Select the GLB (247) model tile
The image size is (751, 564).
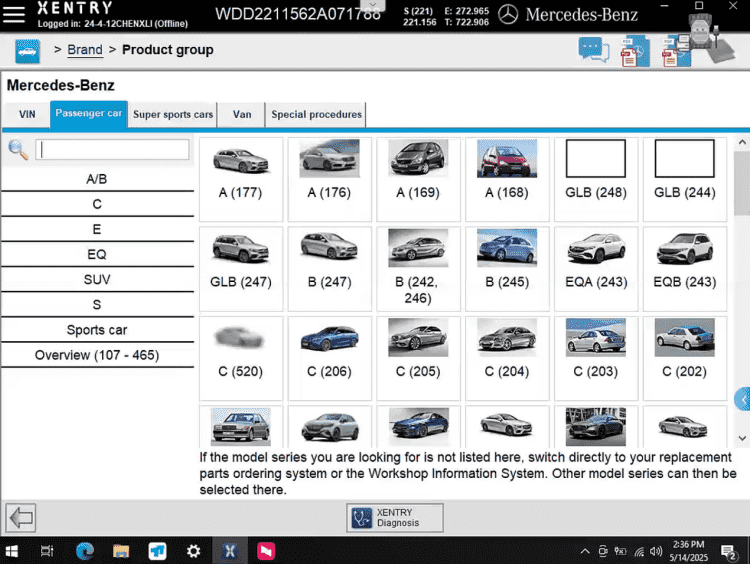click(x=241, y=269)
